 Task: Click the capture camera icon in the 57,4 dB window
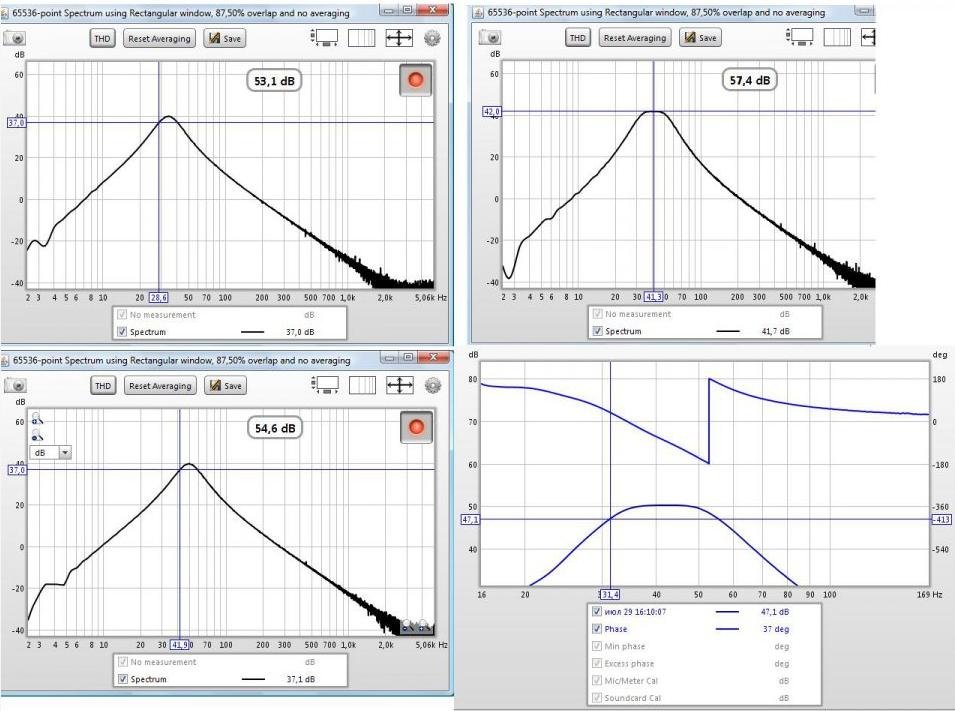pyautogui.click(x=490, y=38)
